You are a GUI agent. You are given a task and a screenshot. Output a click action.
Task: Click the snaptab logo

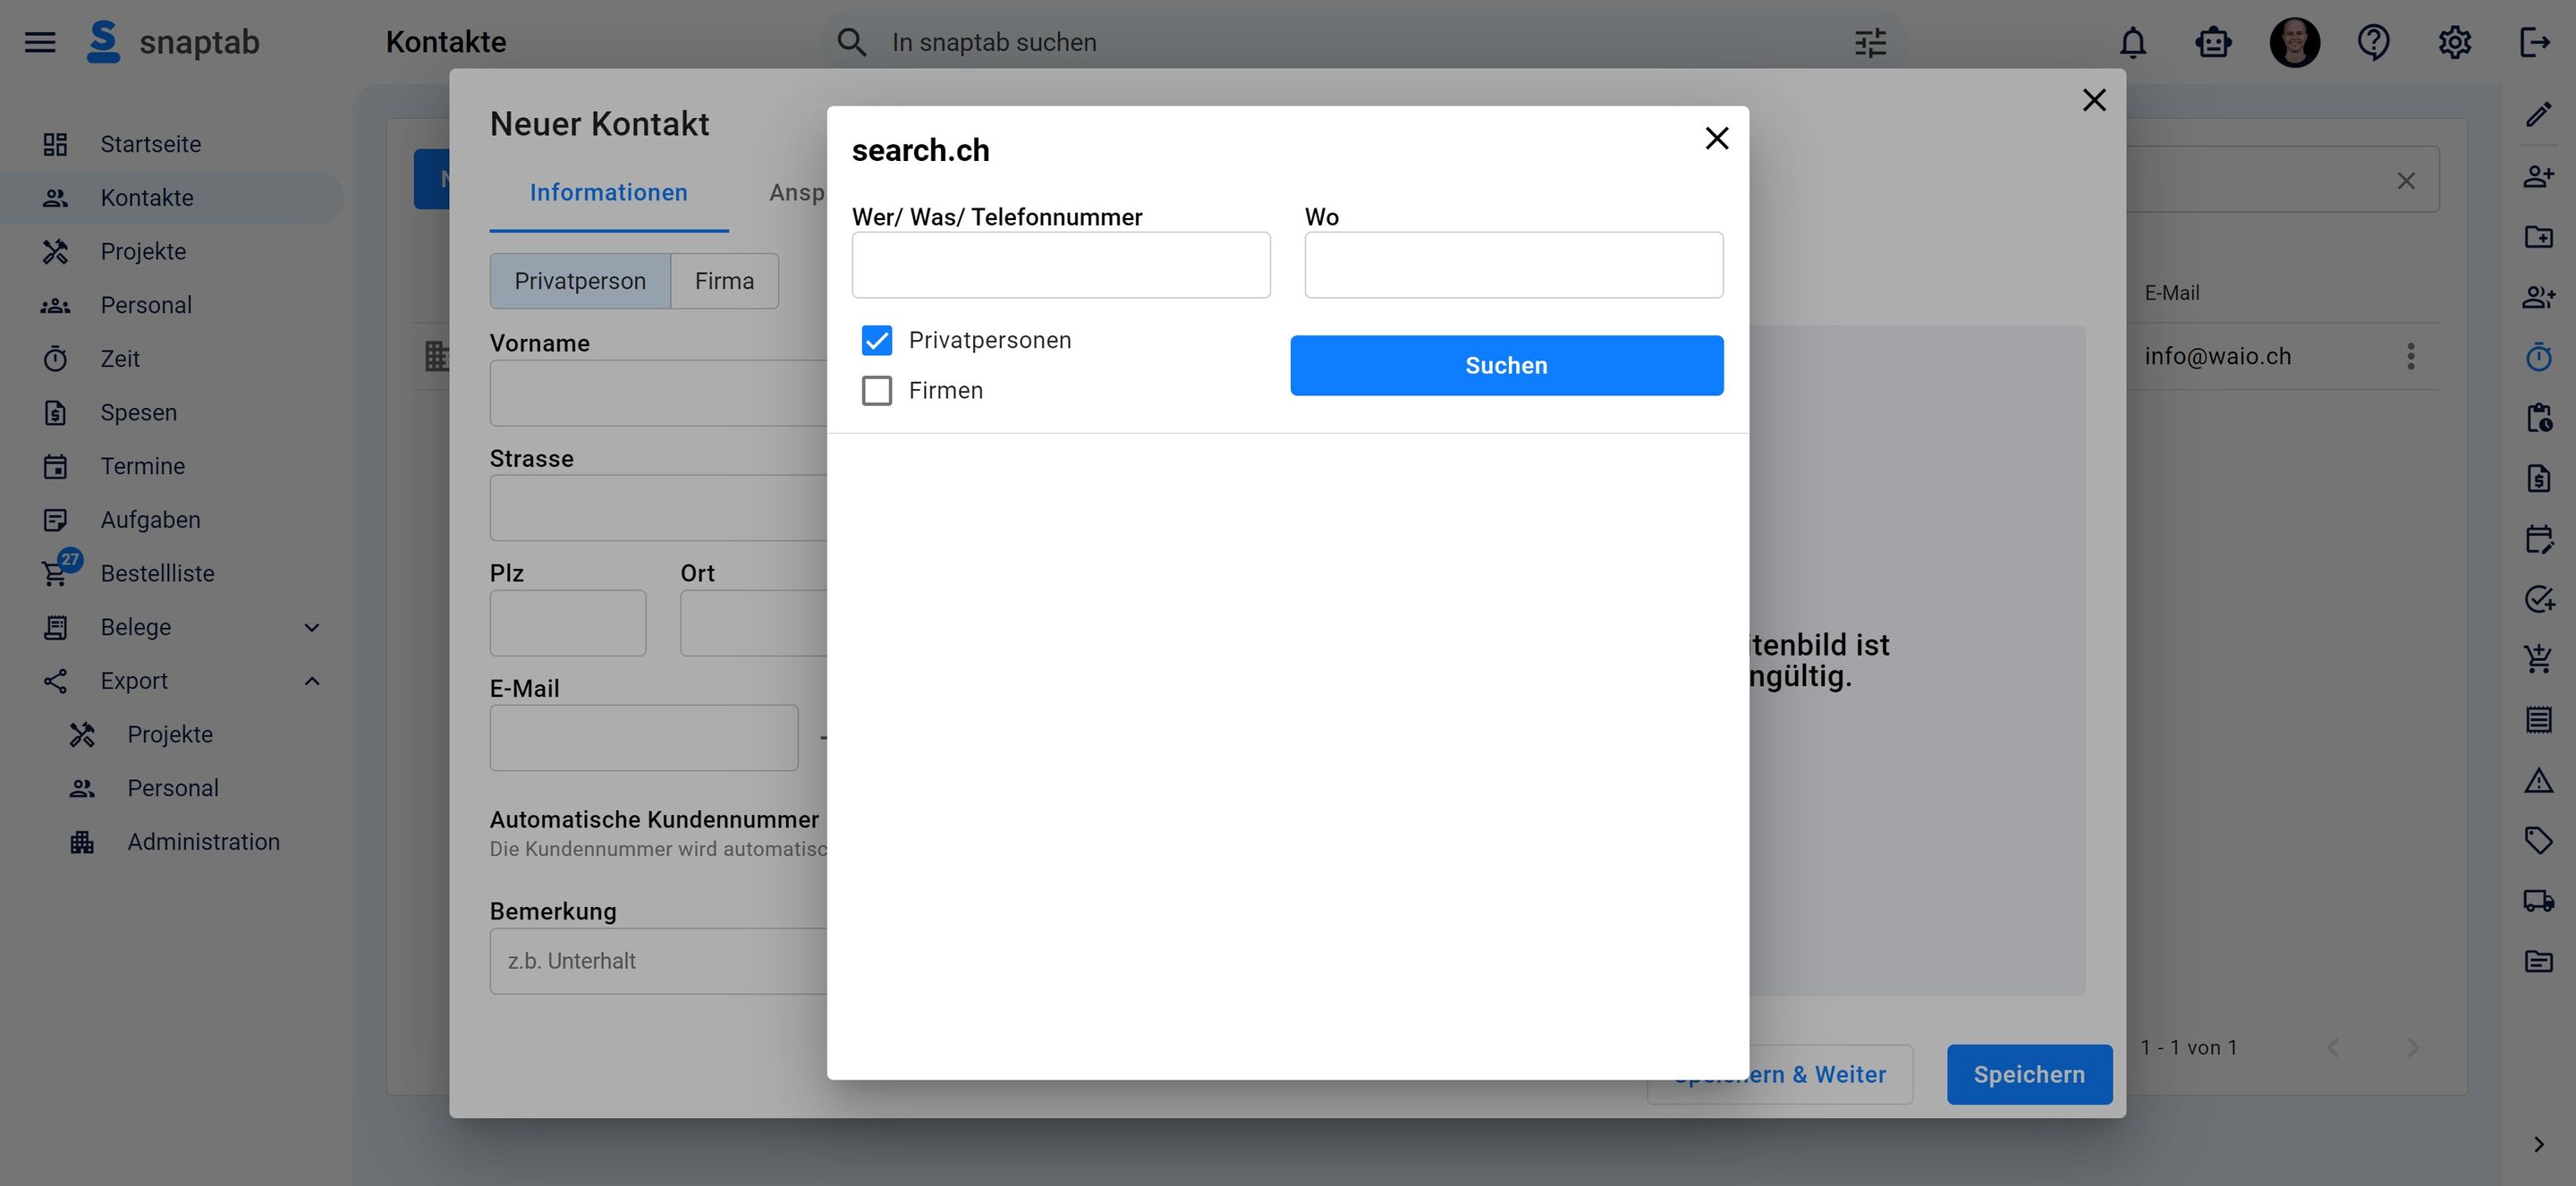(x=172, y=42)
